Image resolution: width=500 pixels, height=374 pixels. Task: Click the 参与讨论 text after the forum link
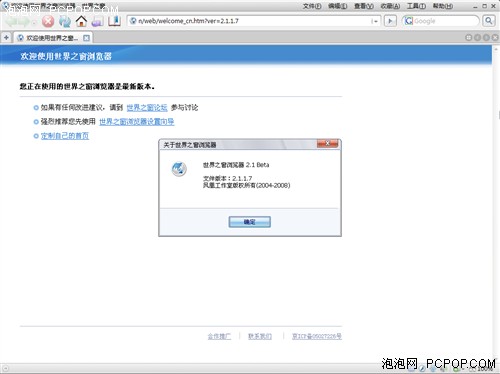coord(184,108)
